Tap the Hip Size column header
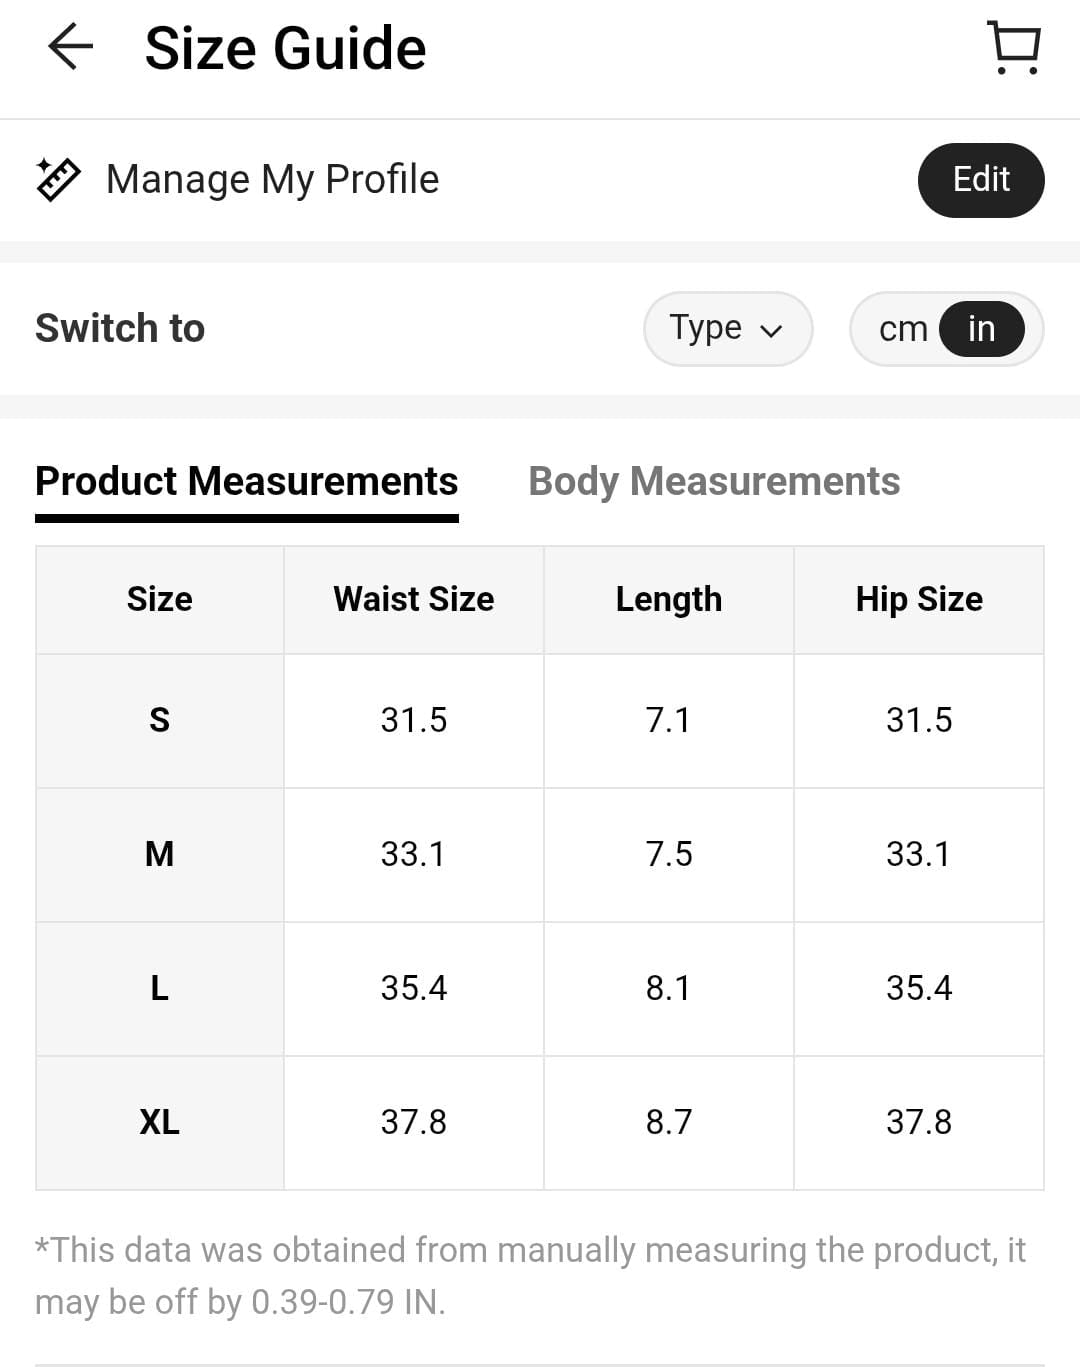 [919, 599]
